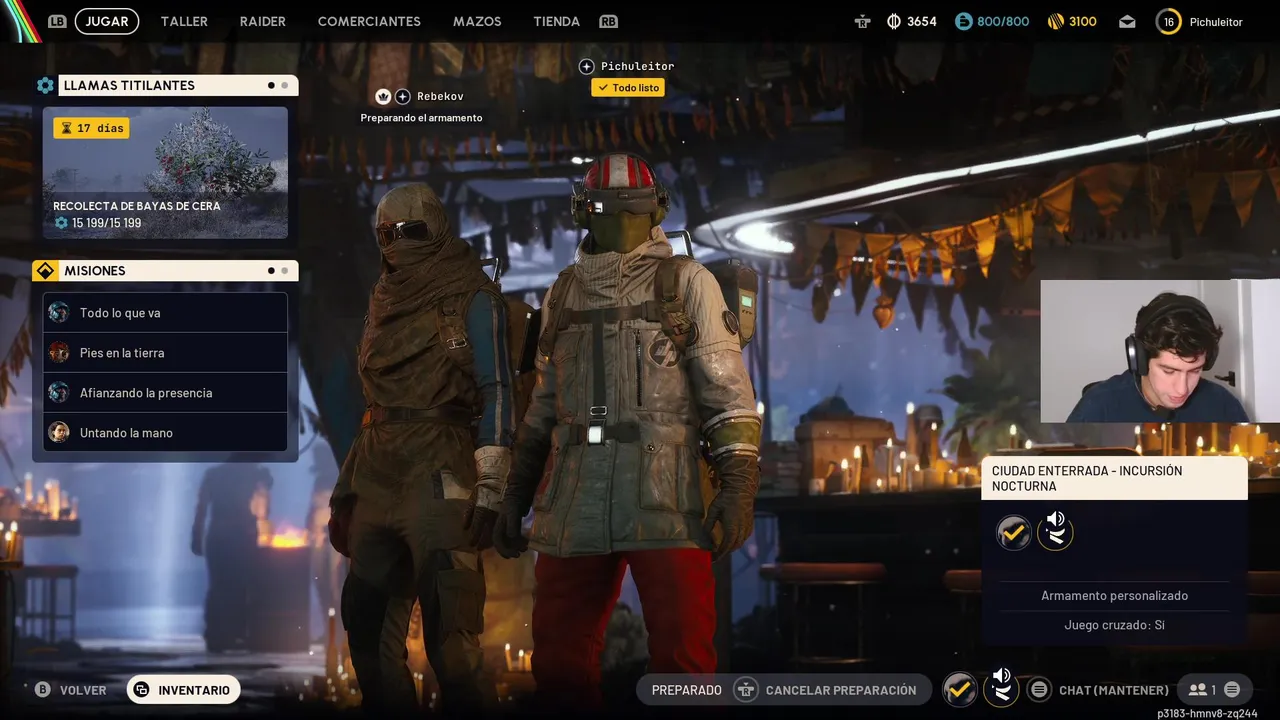1280x720 pixels.
Task: Click the avatar icon beside Untando la mano
Action: [59, 432]
